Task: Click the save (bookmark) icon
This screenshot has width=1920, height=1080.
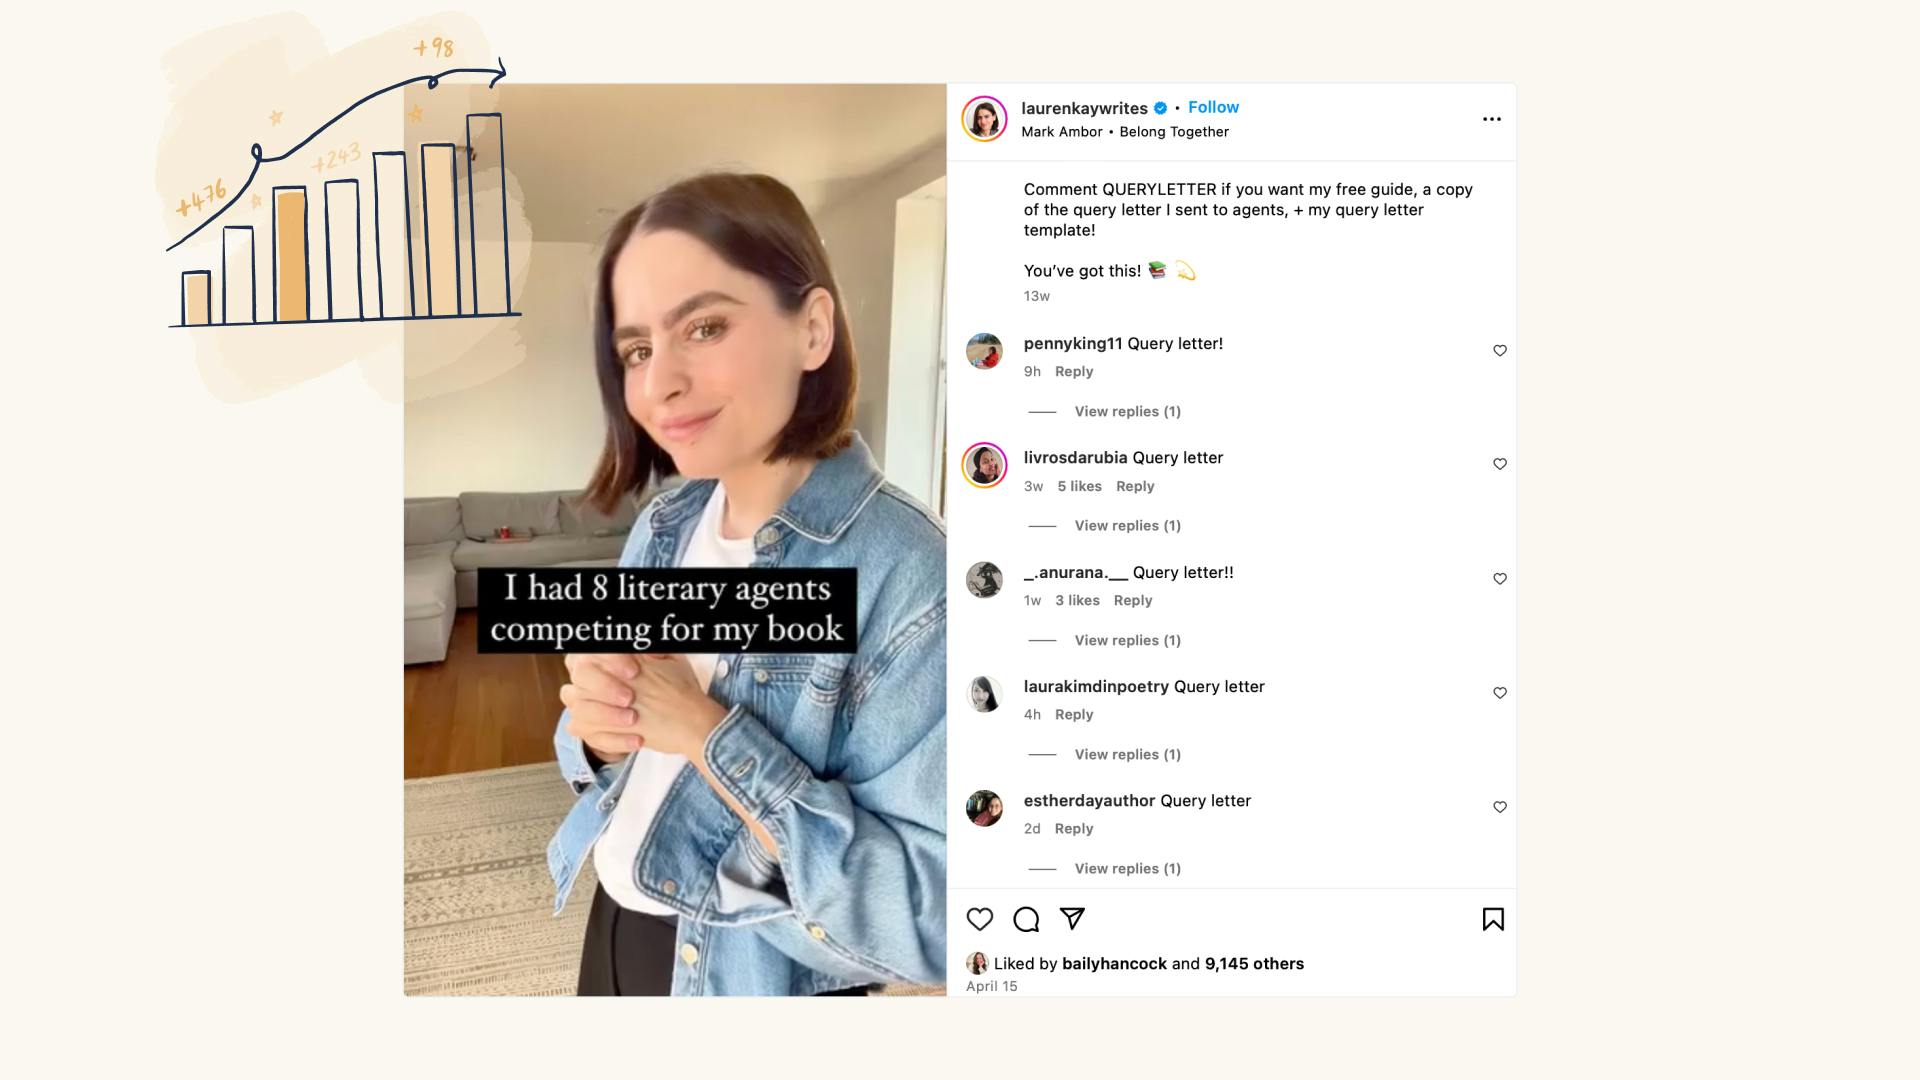Action: pos(1493,919)
